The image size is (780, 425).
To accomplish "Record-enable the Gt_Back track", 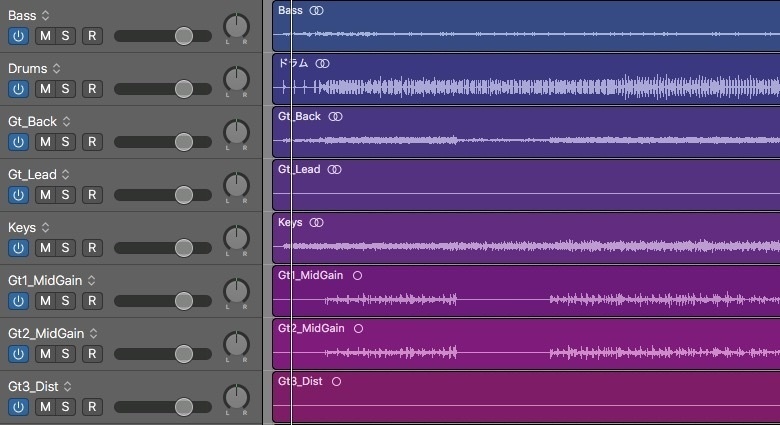I will (92, 142).
